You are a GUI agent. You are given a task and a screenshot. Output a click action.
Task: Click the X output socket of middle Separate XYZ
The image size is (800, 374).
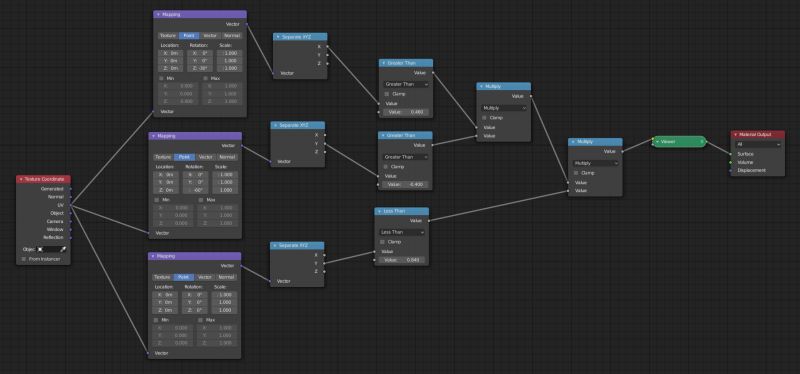point(324,135)
